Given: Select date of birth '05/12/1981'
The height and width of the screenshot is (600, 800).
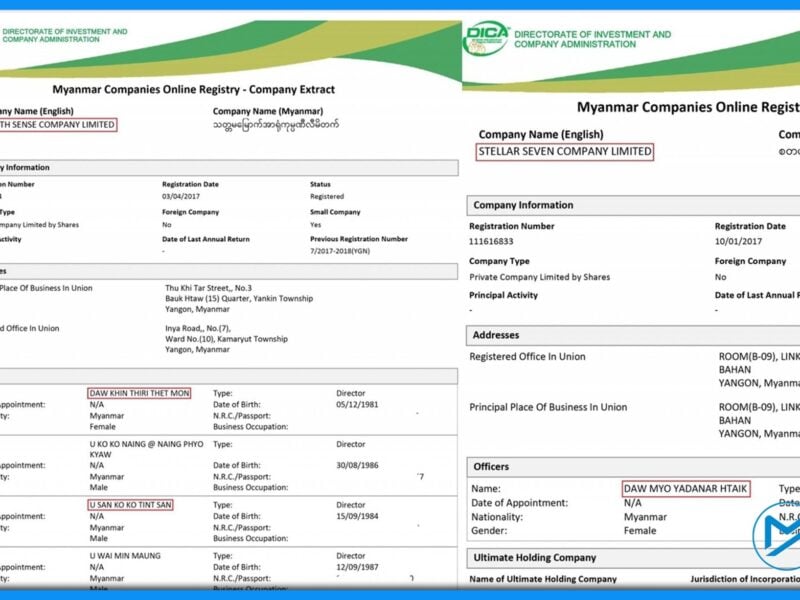Looking at the screenshot, I should click(x=357, y=405).
